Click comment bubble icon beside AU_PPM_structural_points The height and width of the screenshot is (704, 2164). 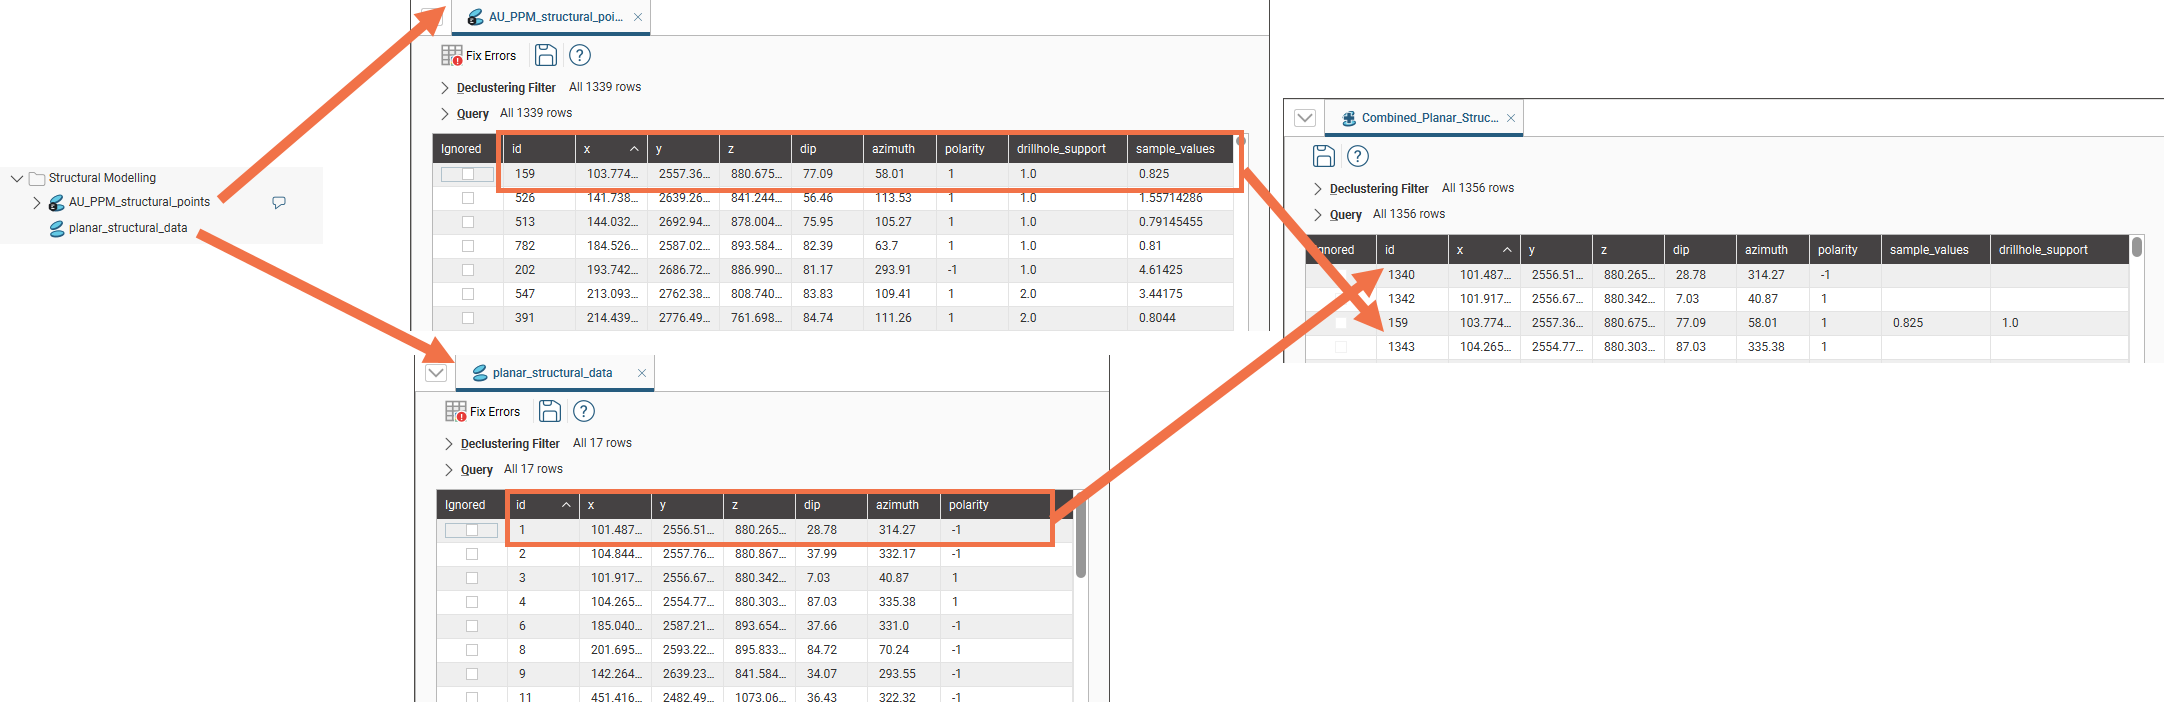[279, 202]
